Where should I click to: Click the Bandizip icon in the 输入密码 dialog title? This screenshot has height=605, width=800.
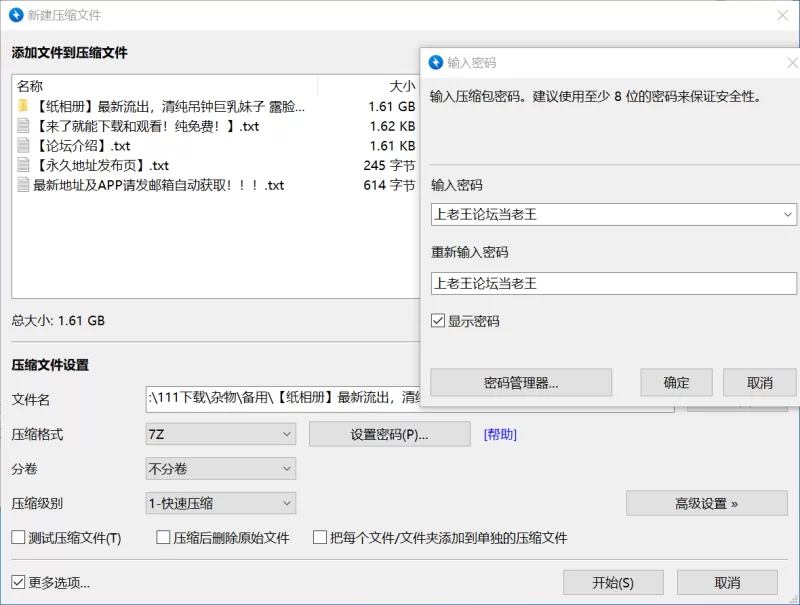coord(436,62)
